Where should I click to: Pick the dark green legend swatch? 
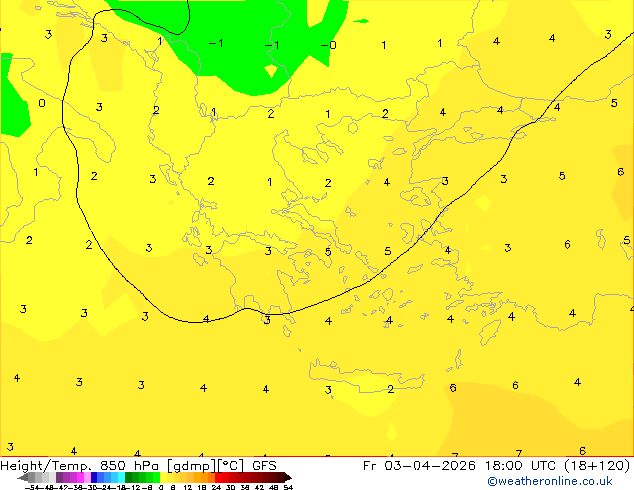pos(128,477)
